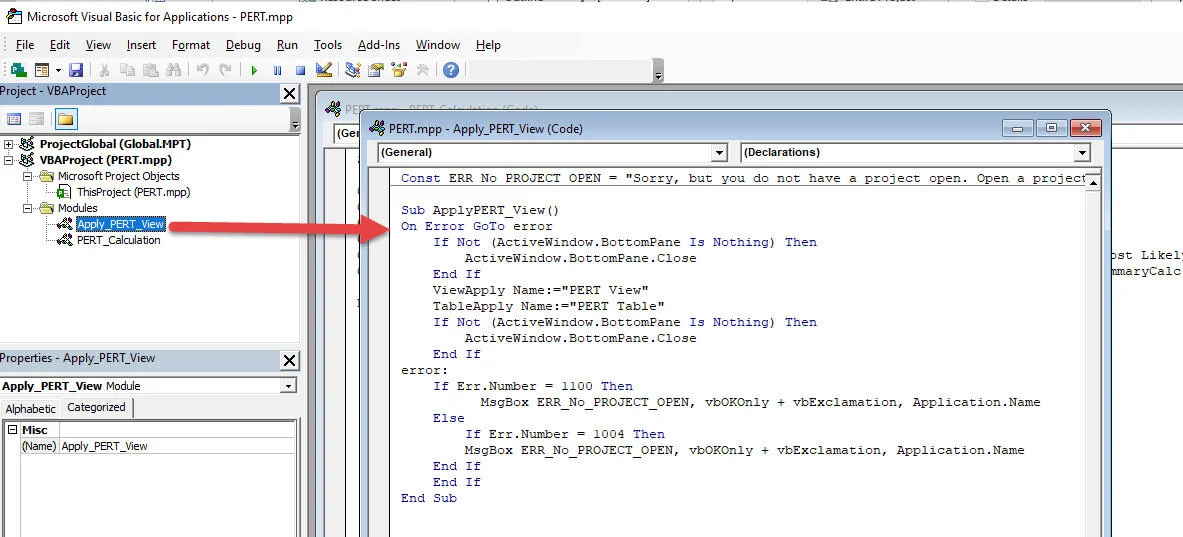Toggle Folders button in Project pane
The height and width of the screenshot is (537, 1183).
coord(66,118)
